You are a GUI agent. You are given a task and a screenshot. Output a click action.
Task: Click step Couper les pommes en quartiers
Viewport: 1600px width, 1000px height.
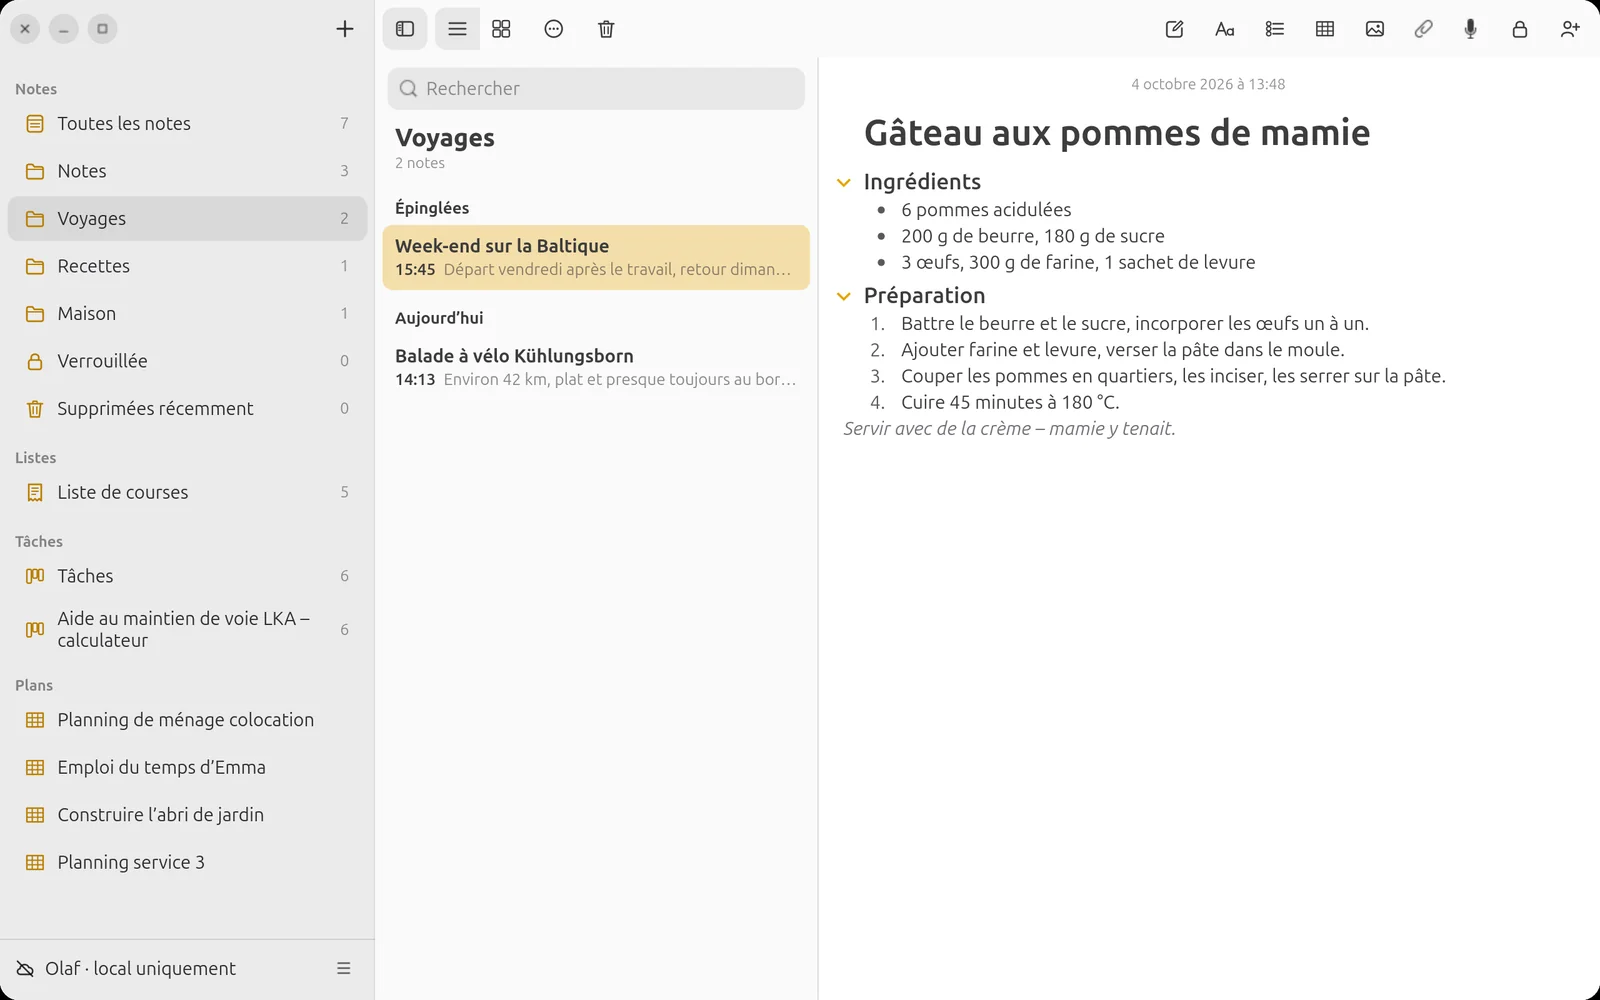[1173, 376]
